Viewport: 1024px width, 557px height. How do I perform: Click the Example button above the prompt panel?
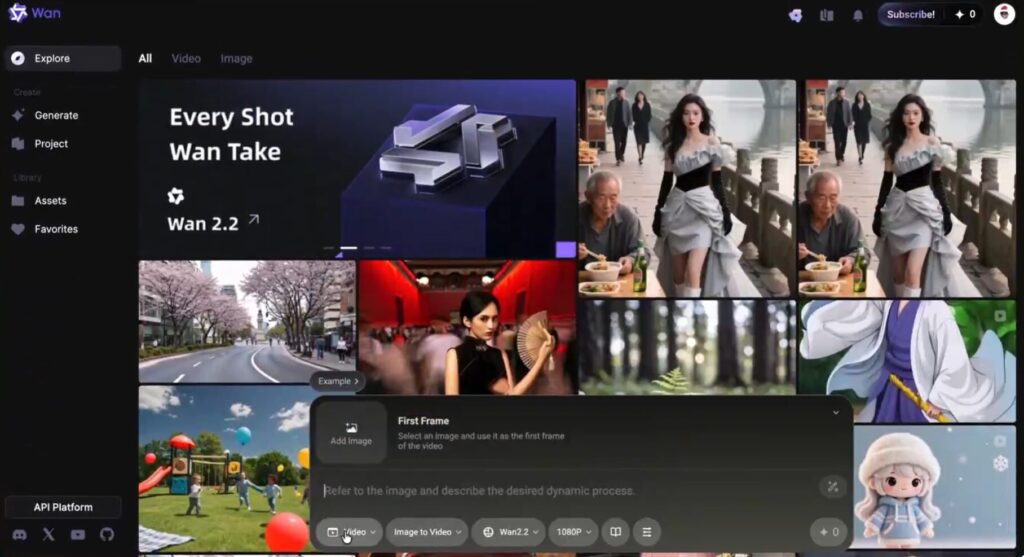(x=338, y=381)
